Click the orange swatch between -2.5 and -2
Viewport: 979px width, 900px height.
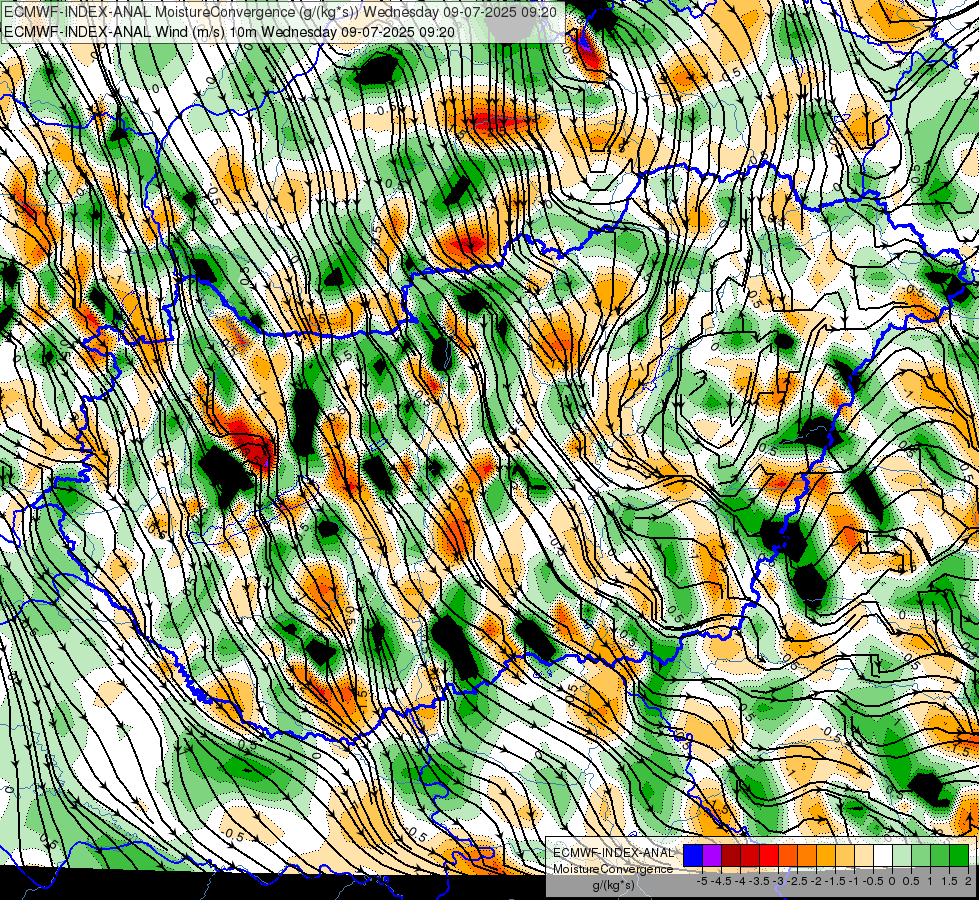(x=807, y=856)
